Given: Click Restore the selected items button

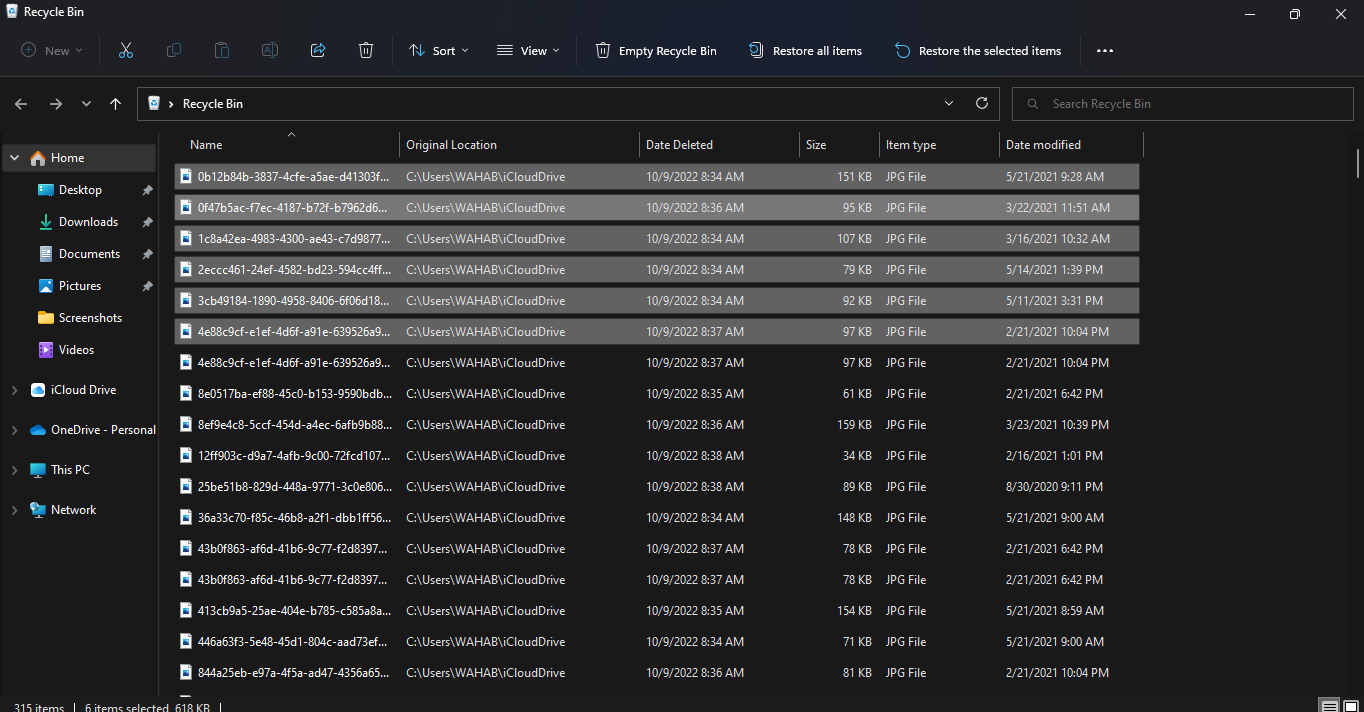Looking at the screenshot, I should click(x=978, y=51).
